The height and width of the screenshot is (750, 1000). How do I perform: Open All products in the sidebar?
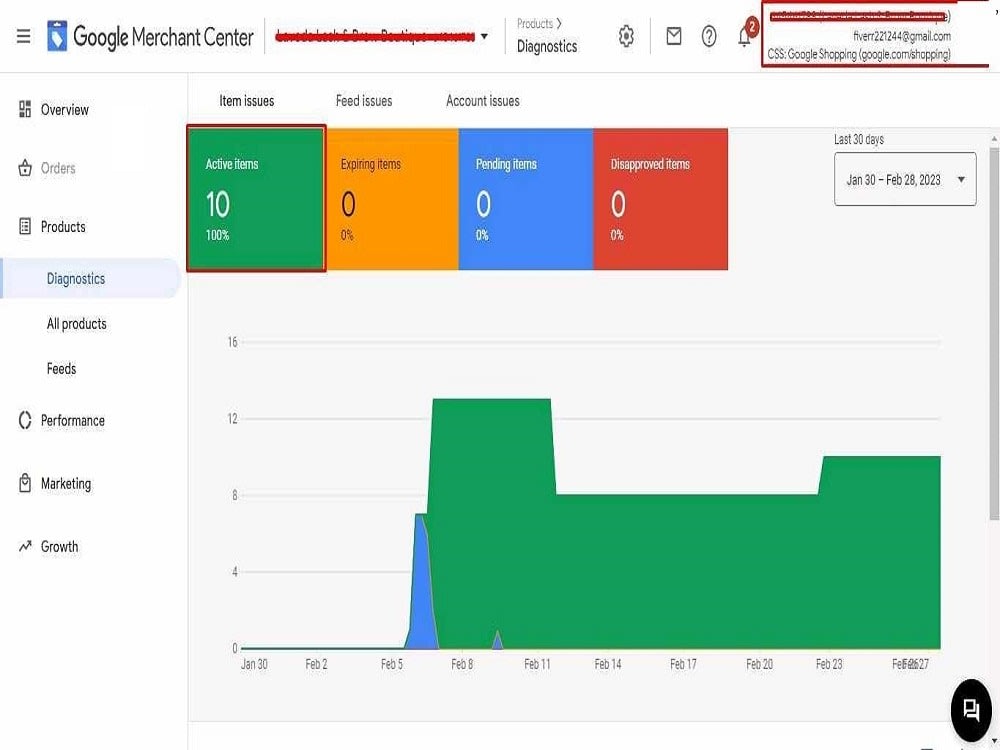point(77,324)
